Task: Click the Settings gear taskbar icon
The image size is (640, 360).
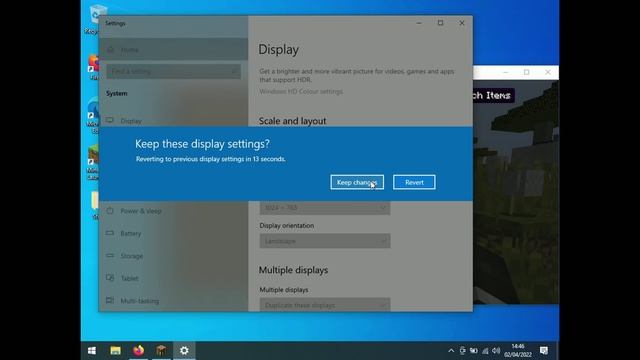Action: (x=184, y=351)
